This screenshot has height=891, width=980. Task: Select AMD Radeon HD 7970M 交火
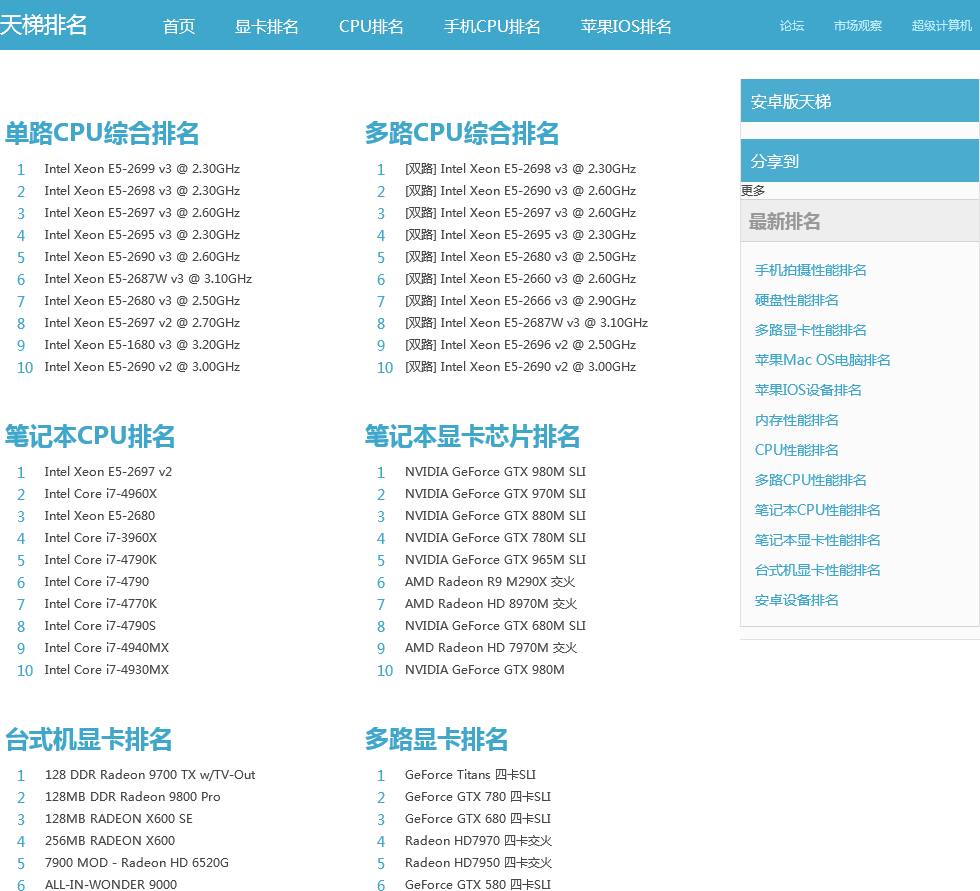point(491,648)
